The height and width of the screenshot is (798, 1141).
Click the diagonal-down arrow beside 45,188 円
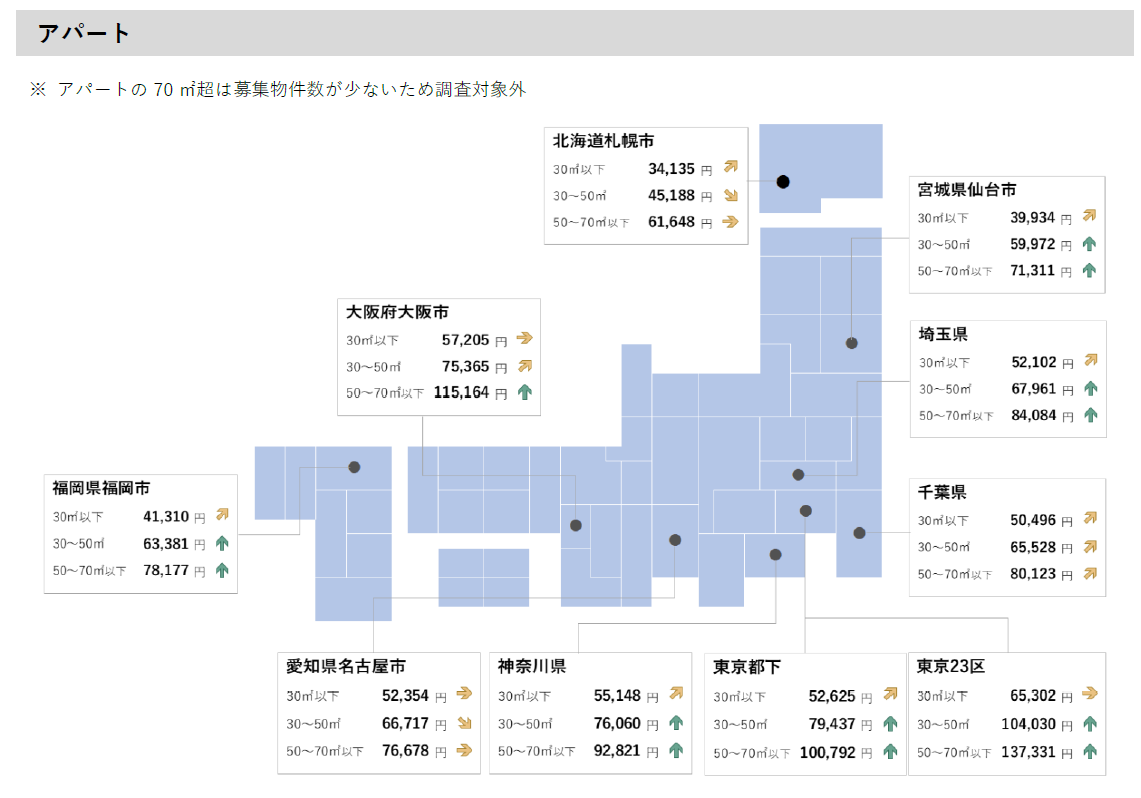(731, 195)
